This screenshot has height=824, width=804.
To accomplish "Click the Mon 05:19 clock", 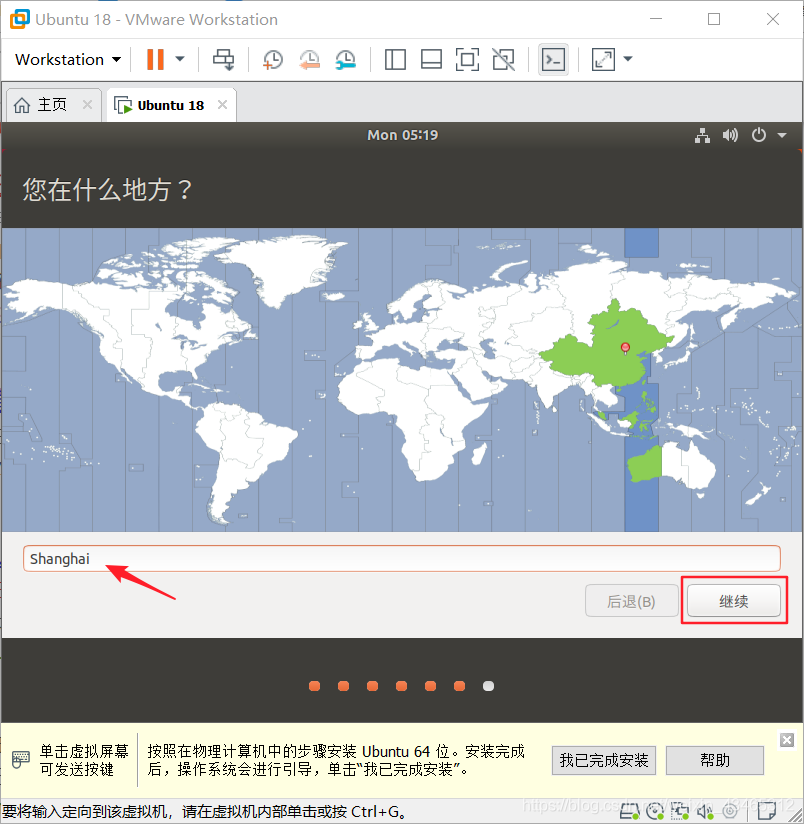I will [403, 135].
